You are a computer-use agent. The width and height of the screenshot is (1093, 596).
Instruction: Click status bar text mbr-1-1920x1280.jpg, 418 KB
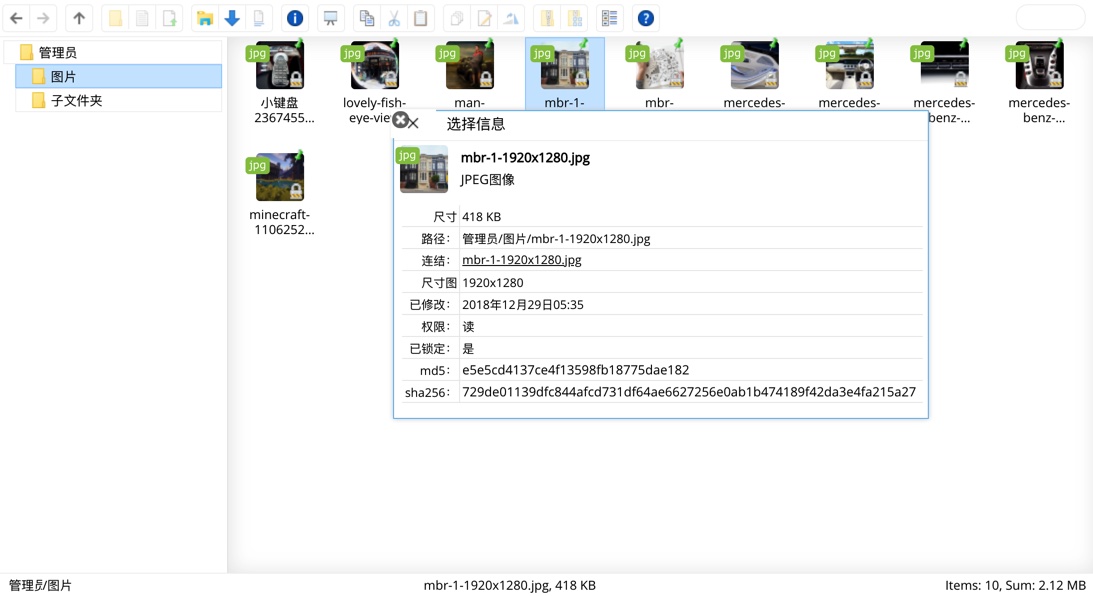pos(510,586)
